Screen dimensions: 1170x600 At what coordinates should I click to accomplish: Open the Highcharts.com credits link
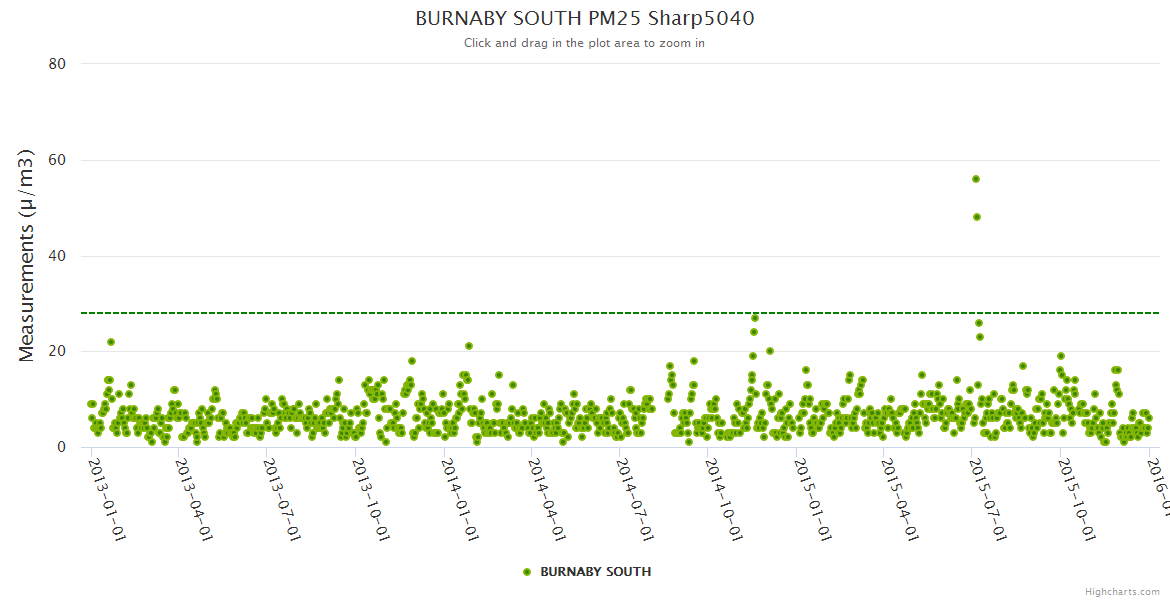coord(1124,592)
